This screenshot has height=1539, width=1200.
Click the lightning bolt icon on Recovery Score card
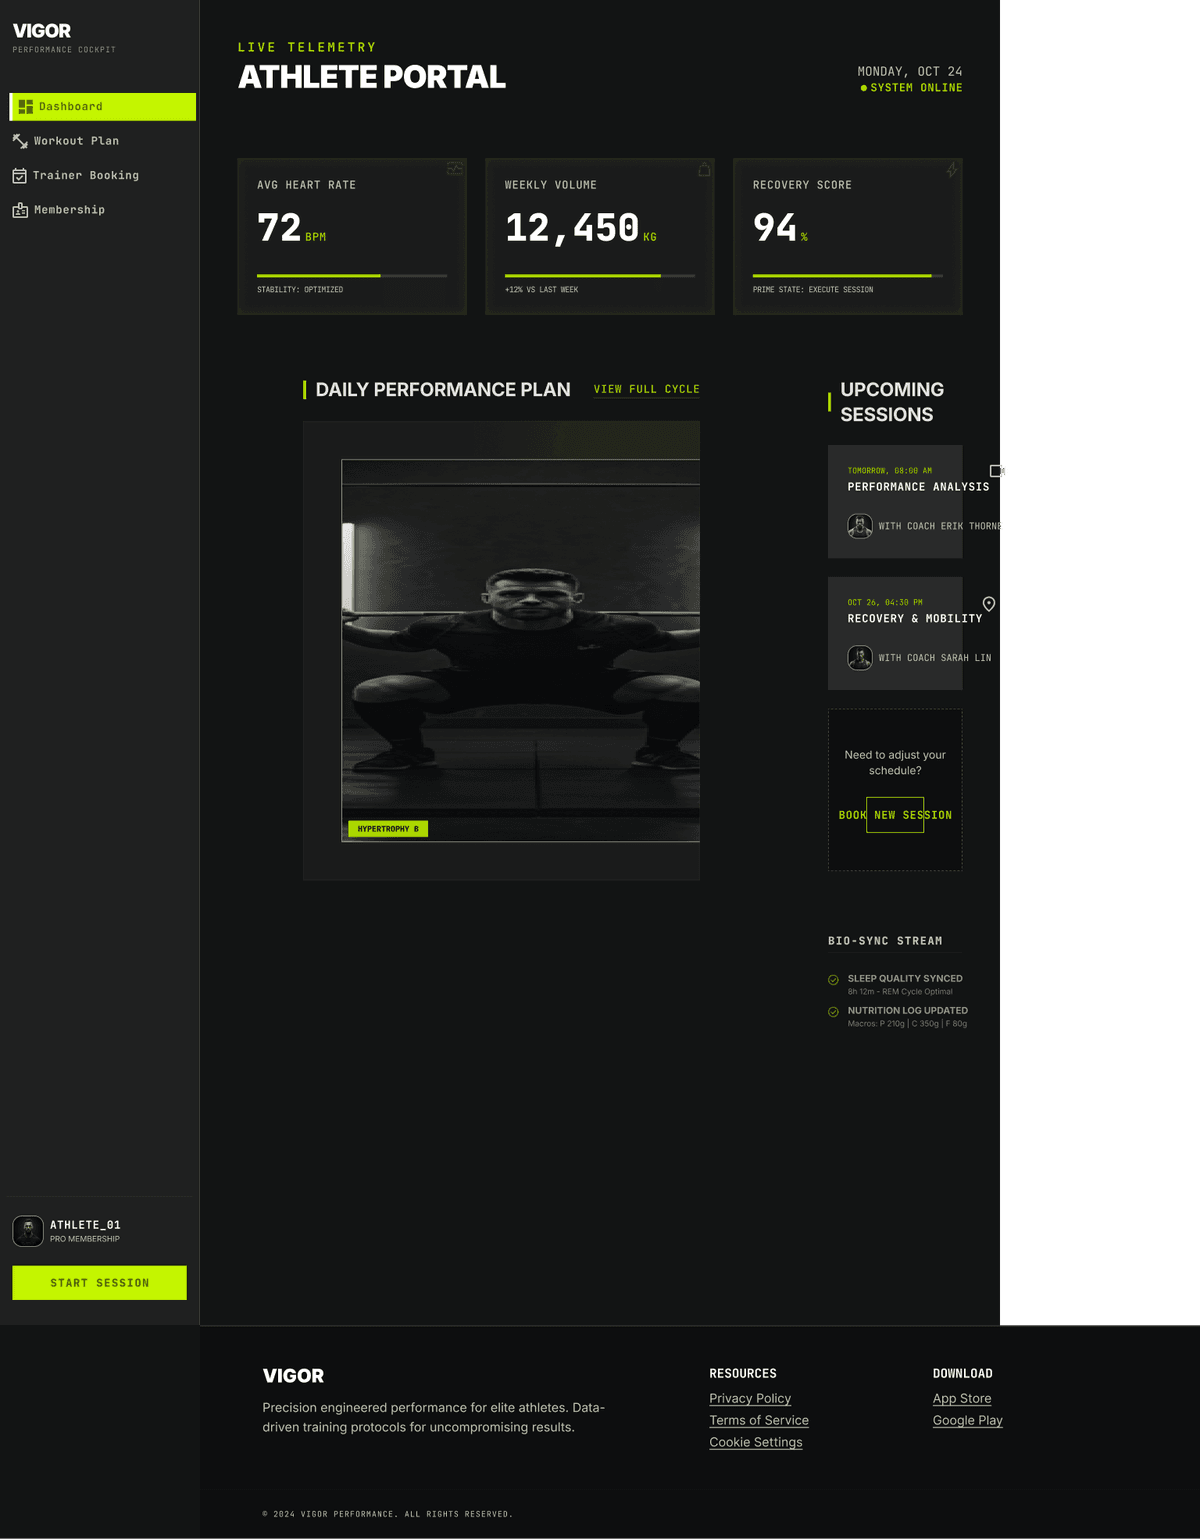pos(952,169)
